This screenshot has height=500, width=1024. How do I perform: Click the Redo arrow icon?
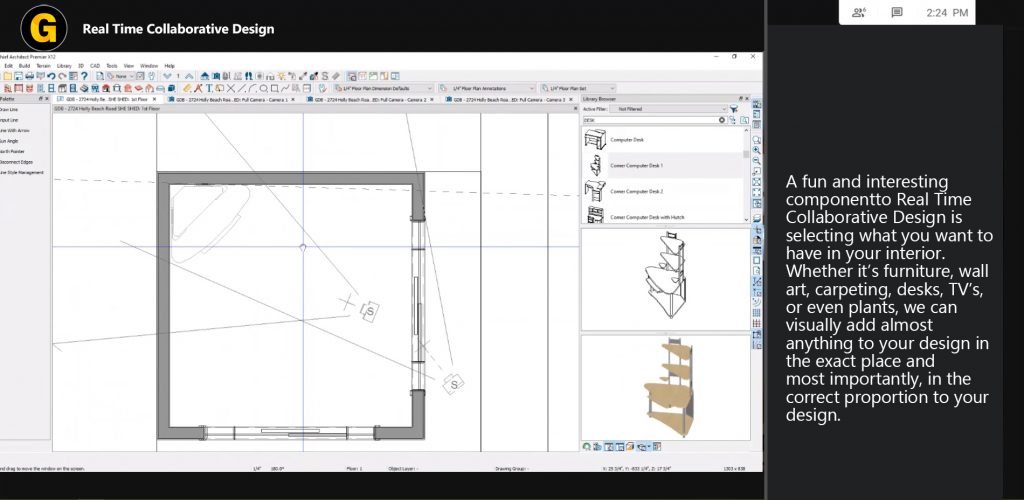pyautogui.click(x=62, y=76)
